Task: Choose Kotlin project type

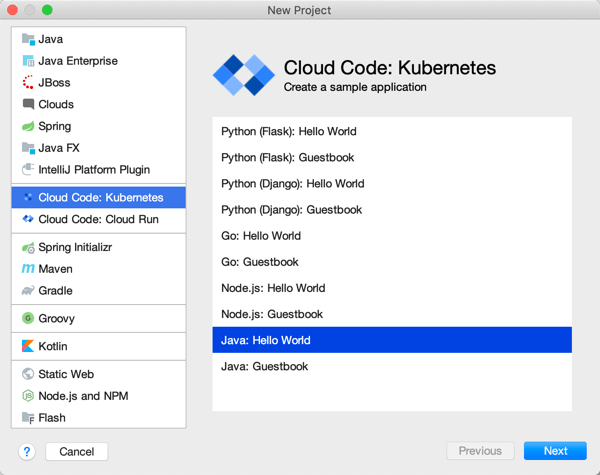Action: click(53, 346)
